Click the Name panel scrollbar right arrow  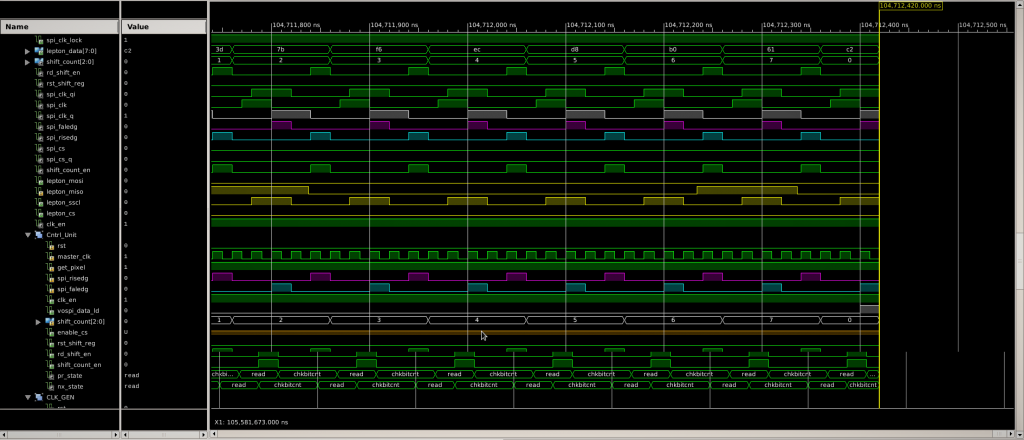pos(116,434)
